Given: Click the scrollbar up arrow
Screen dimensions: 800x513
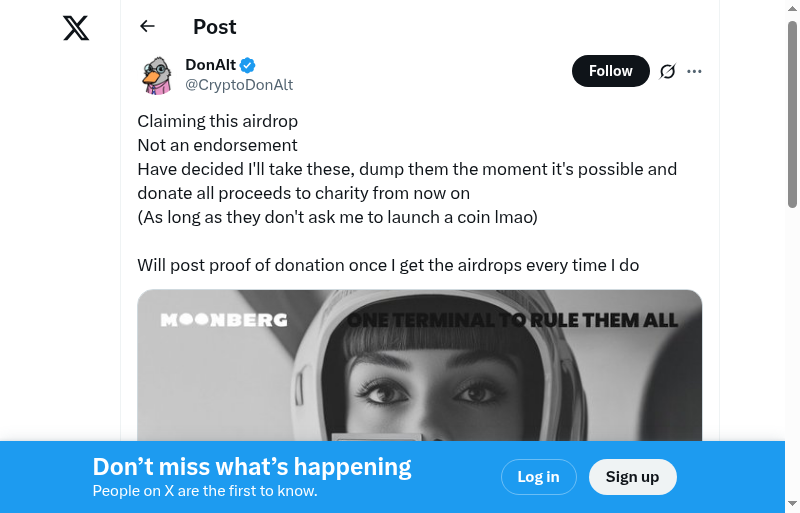Looking at the screenshot, I should click(792, 9).
